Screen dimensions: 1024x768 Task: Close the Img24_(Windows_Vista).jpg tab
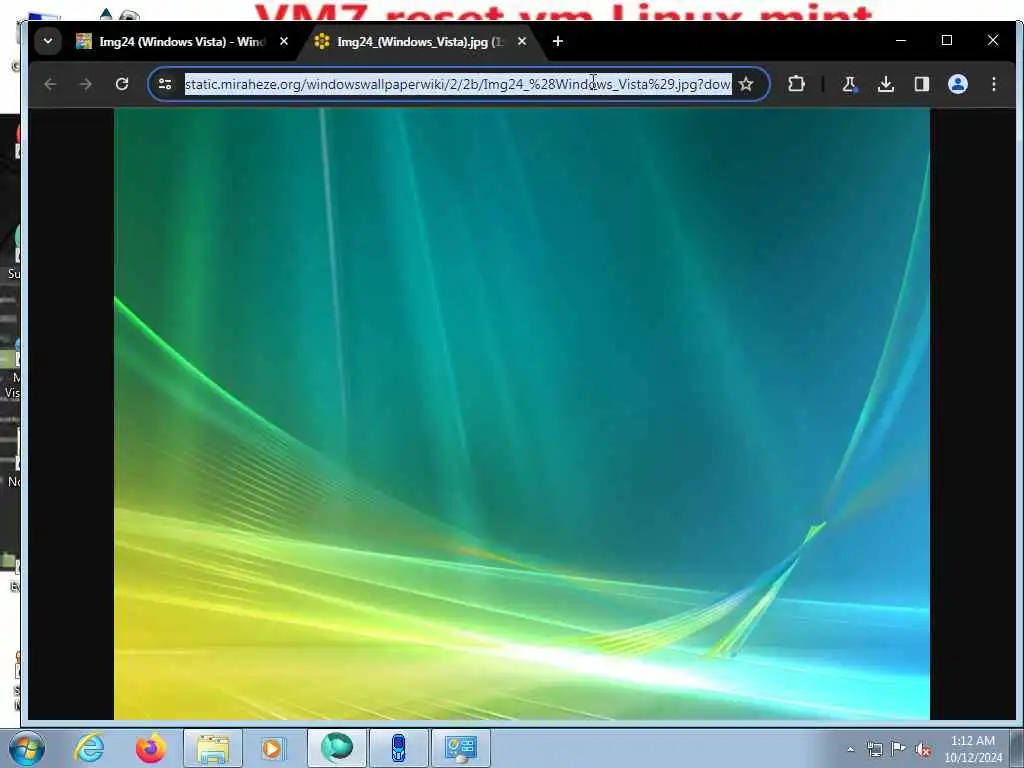pyautogui.click(x=522, y=41)
